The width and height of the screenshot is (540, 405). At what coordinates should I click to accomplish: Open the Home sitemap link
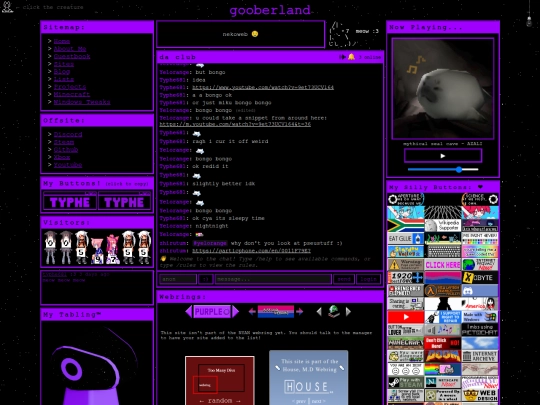(62, 41)
